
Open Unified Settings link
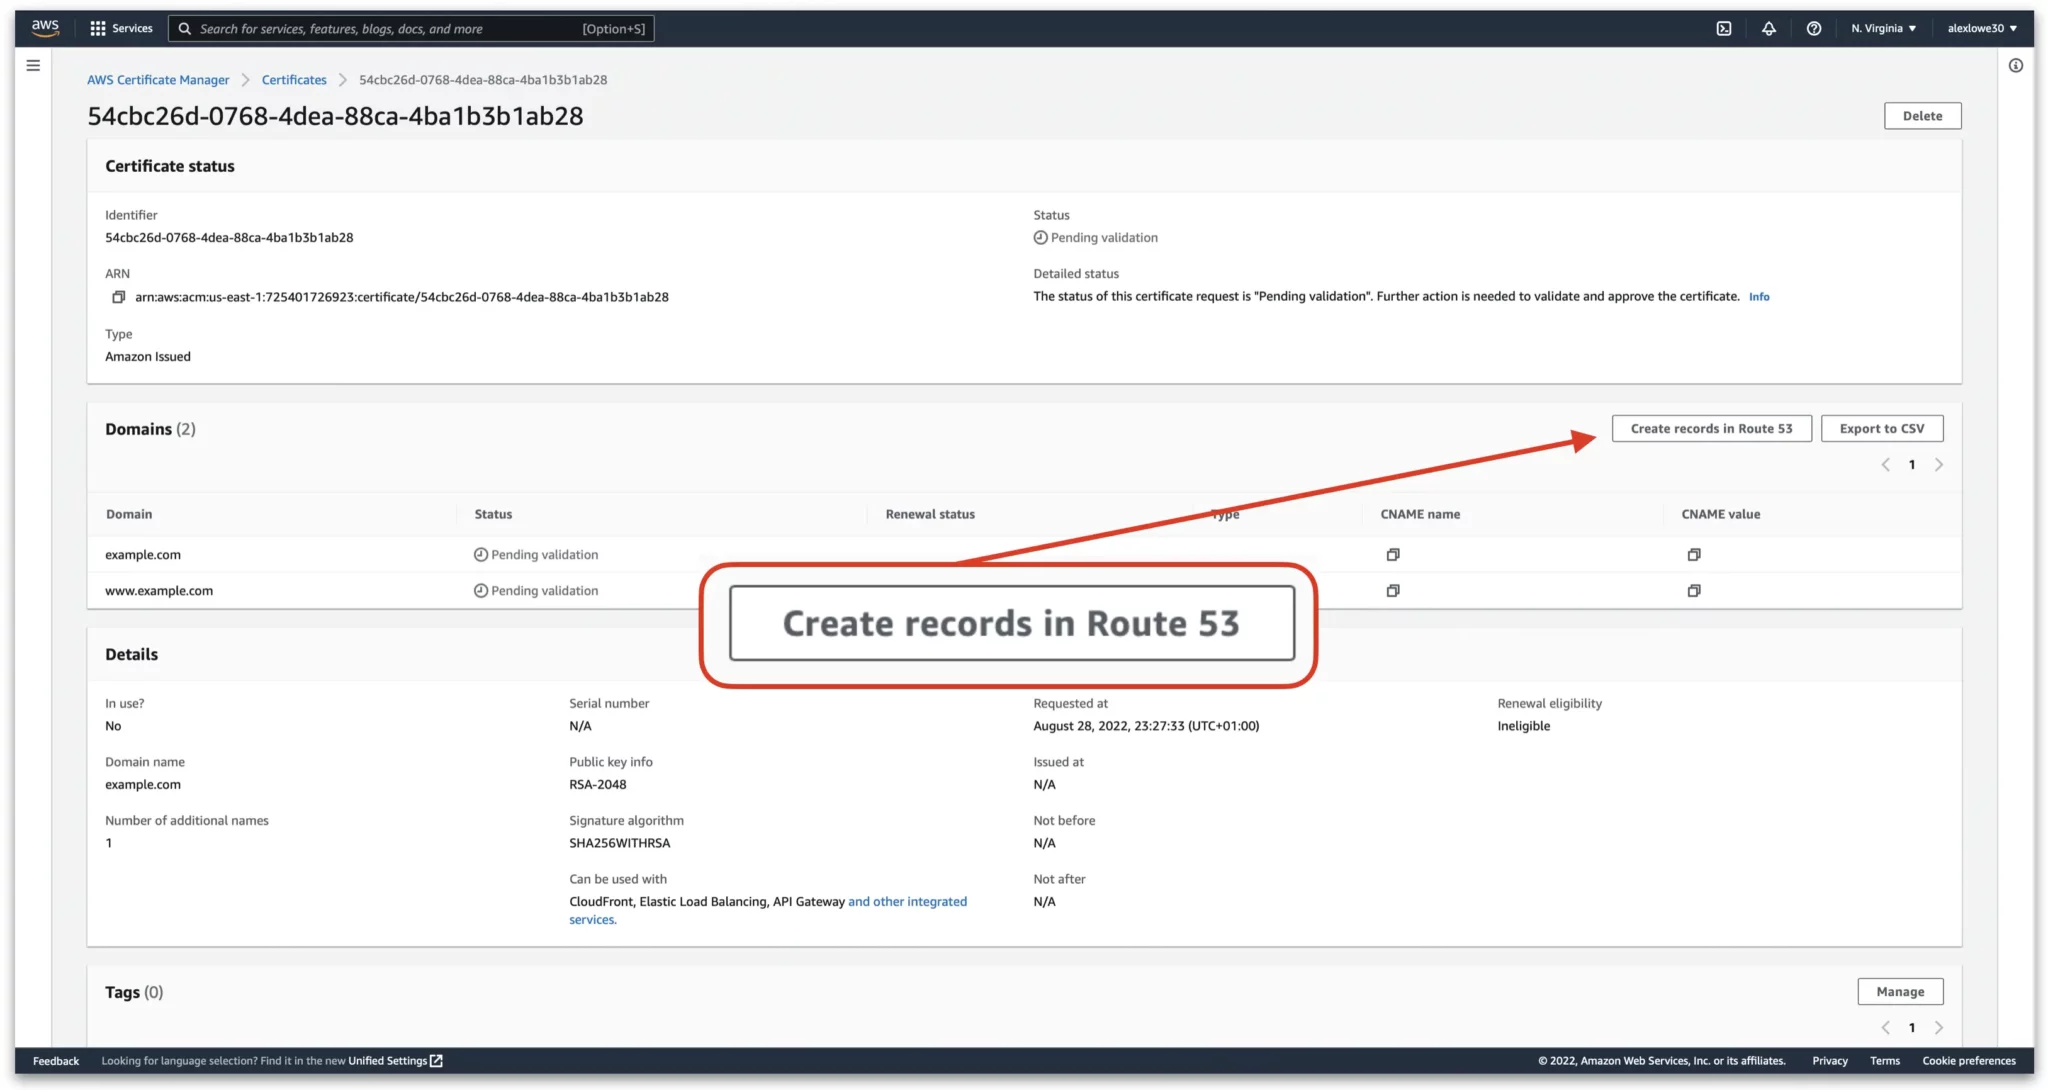387,1061
